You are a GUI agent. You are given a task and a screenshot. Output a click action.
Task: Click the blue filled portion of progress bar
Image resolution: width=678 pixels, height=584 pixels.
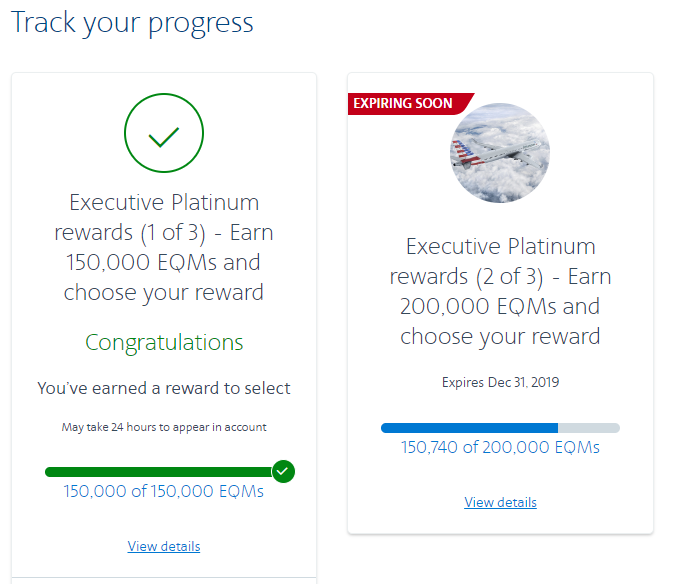point(468,428)
